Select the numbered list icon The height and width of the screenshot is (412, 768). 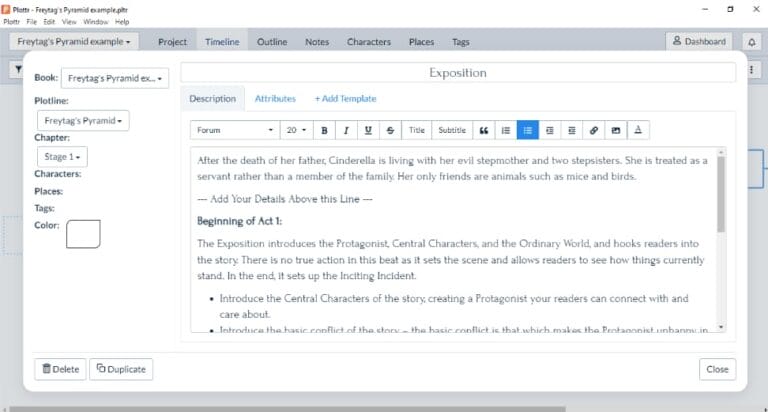coord(506,130)
